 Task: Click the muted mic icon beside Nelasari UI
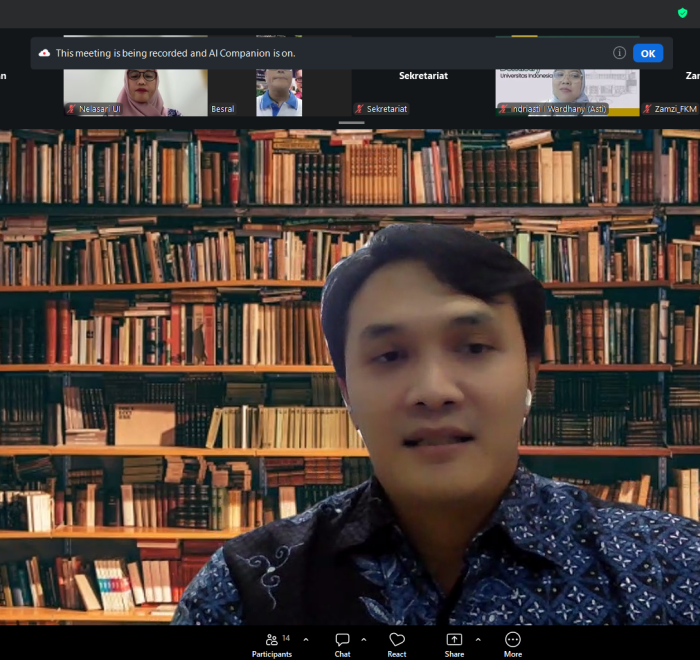pyautogui.click(x=71, y=109)
